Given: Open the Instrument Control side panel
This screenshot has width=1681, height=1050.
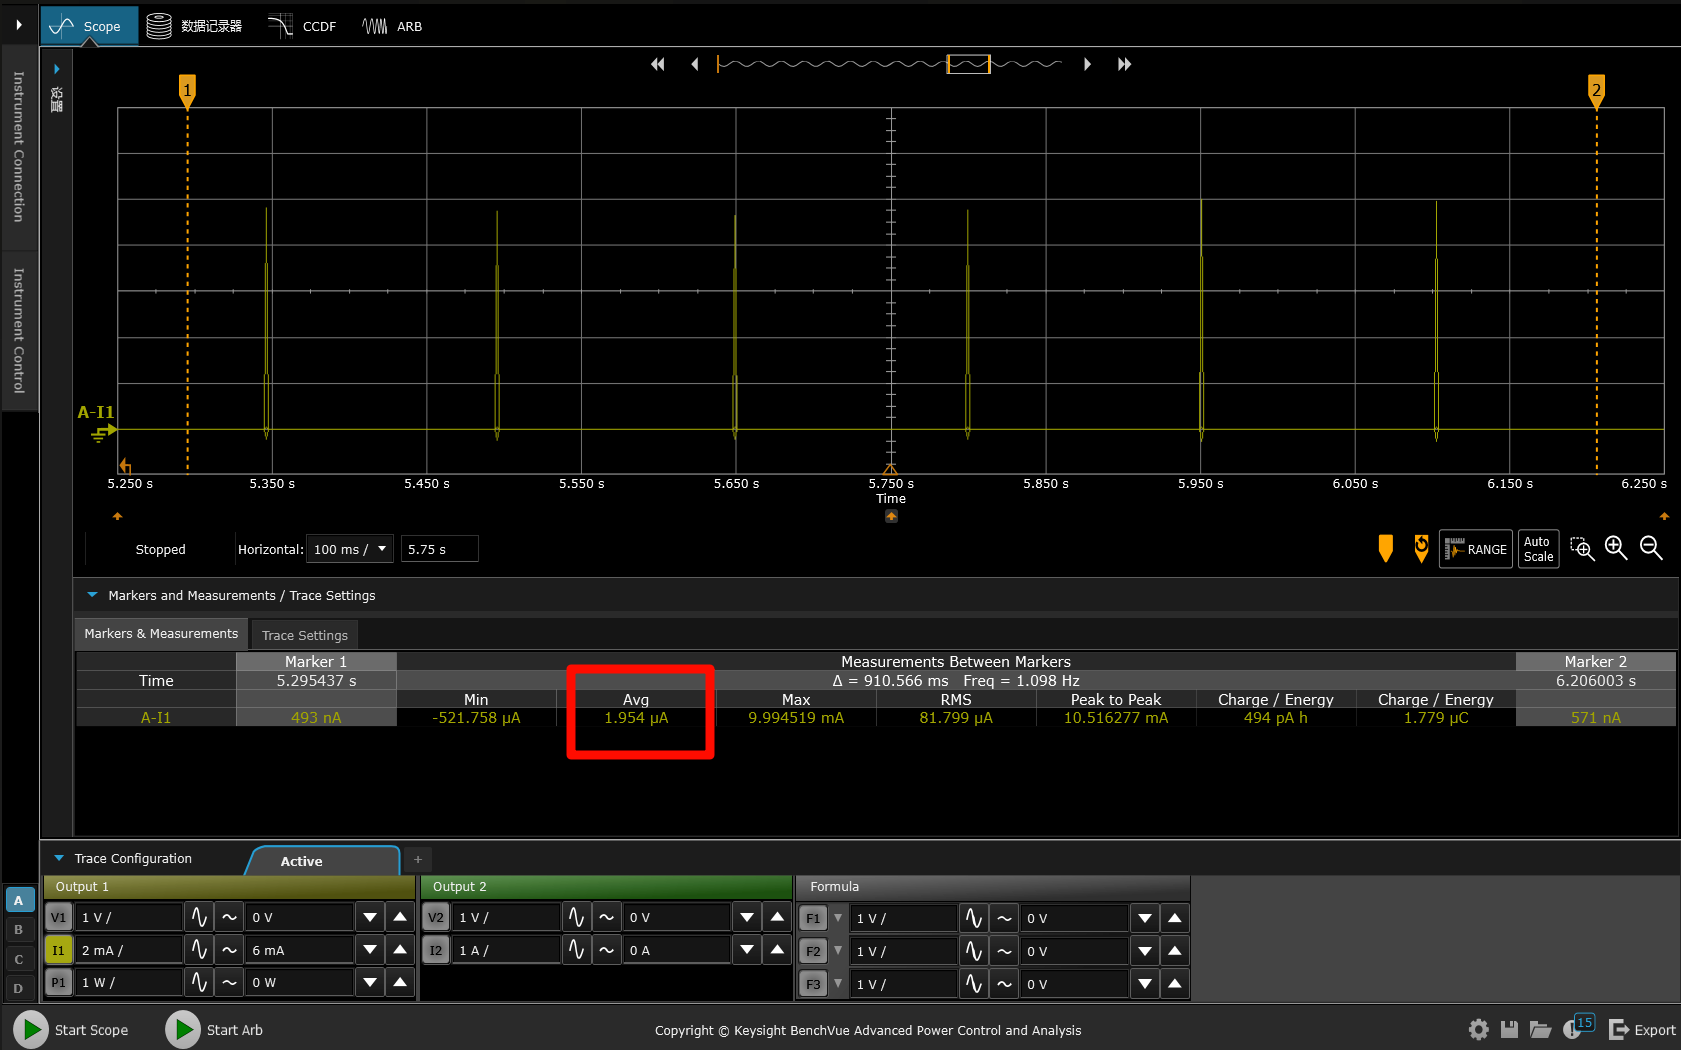Looking at the screenshot, I should [x=18, y=330].
